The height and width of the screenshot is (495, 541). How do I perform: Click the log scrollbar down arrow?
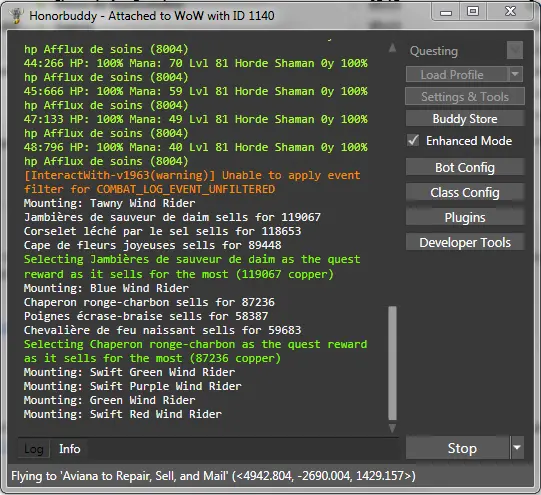pyautogui.click(x=392, y=428)
